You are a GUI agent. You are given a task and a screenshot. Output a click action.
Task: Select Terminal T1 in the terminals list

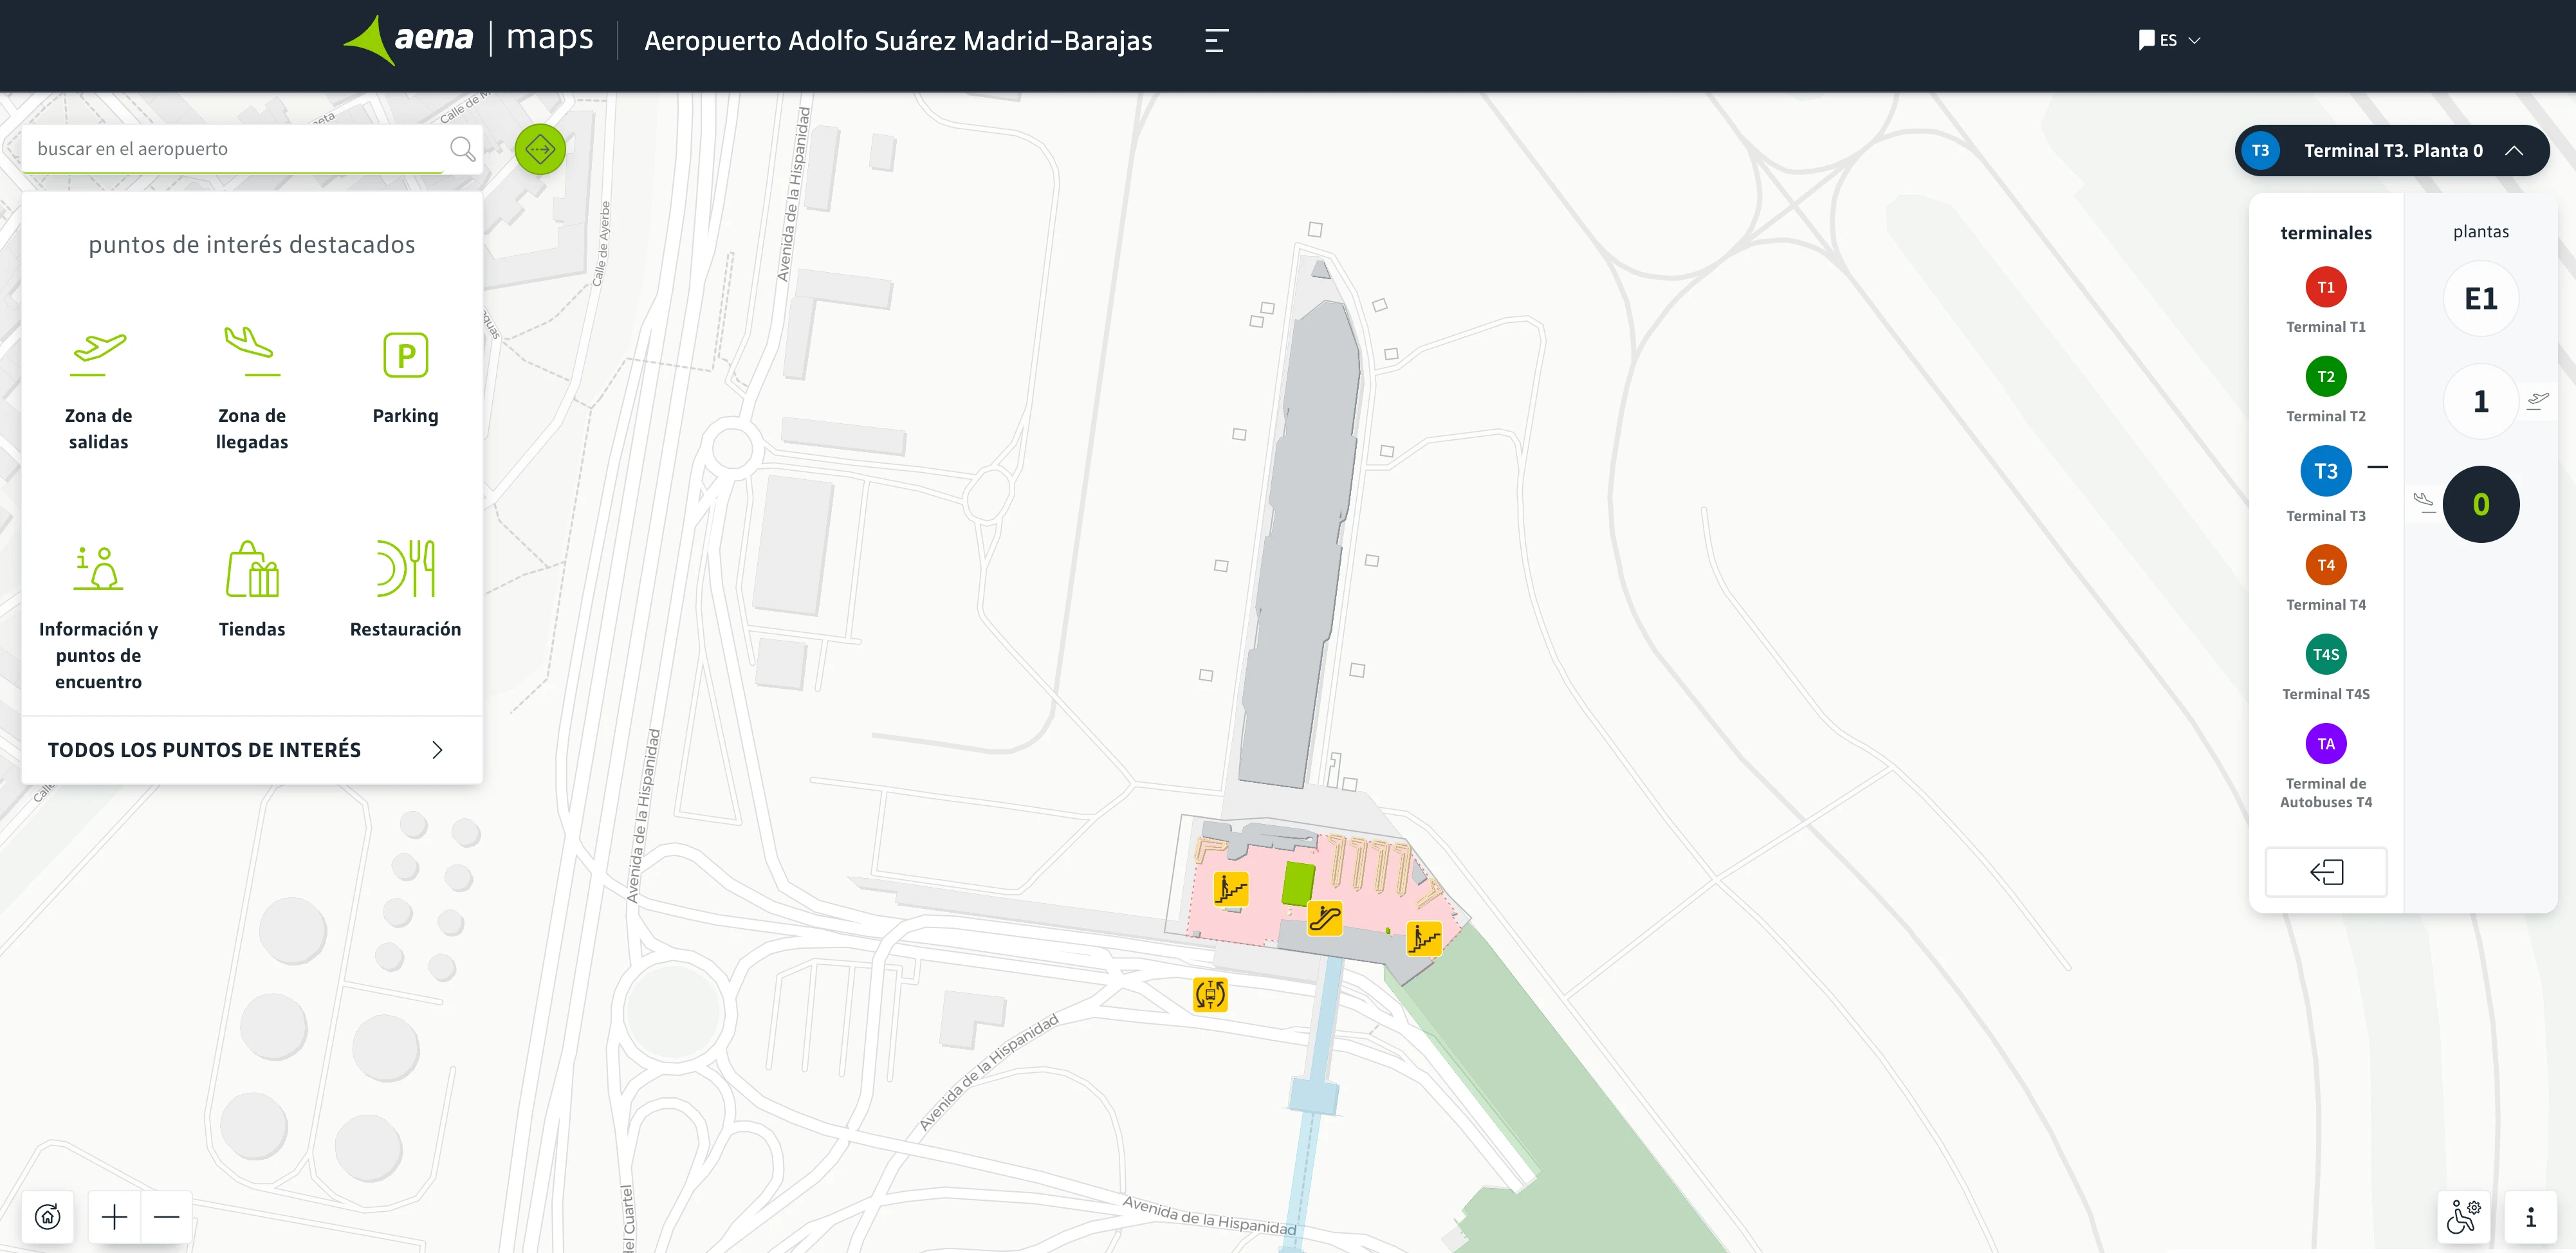click(x=2325, y=287)
